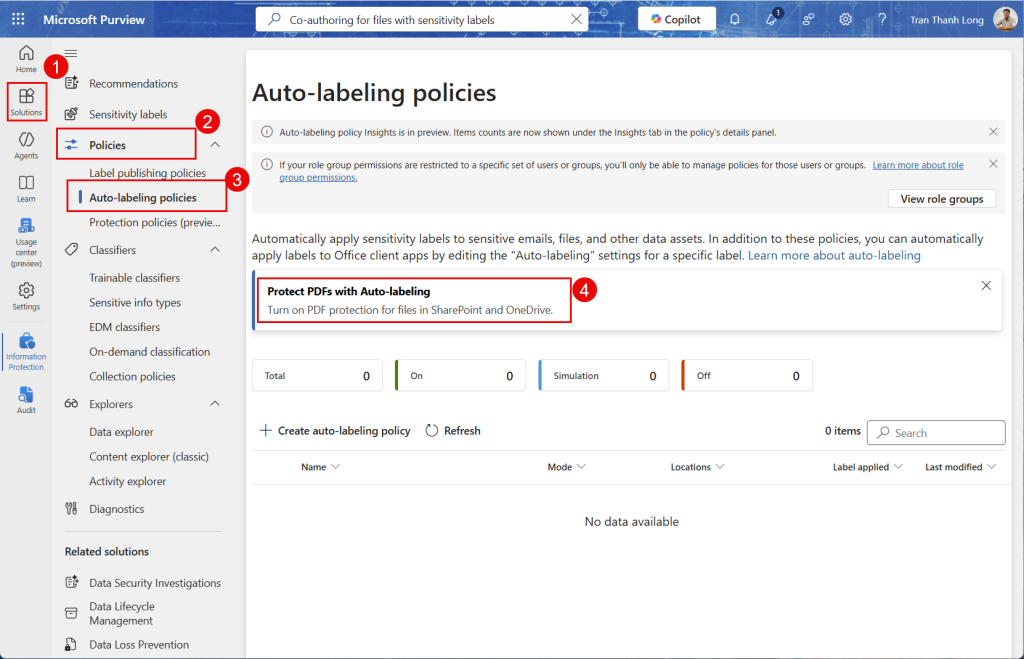Collapse the Explorers section chevron
Viewport: 1024px width, 659px height.
(x=215, y=404)
